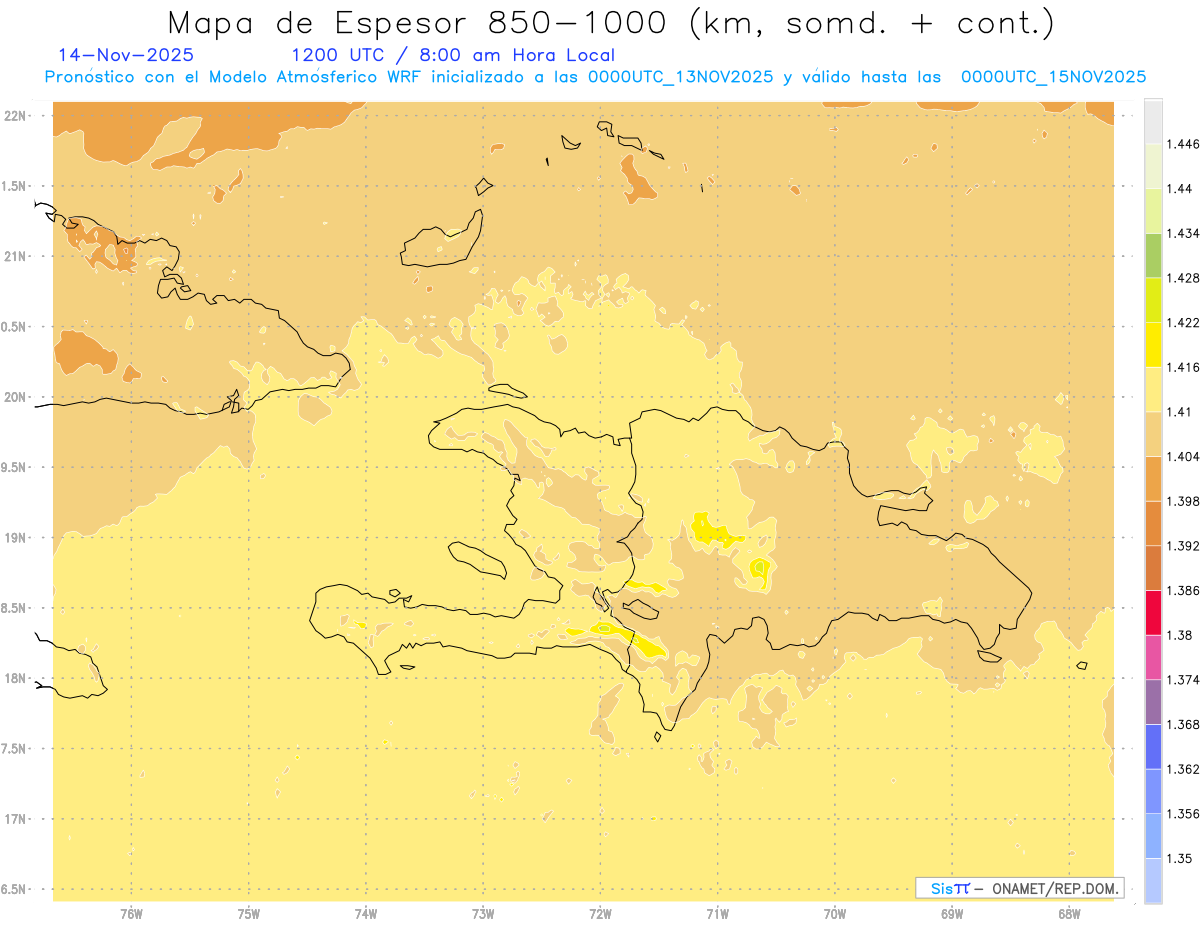Click the 21N latitude label
1200x927 pixels.
15,257
